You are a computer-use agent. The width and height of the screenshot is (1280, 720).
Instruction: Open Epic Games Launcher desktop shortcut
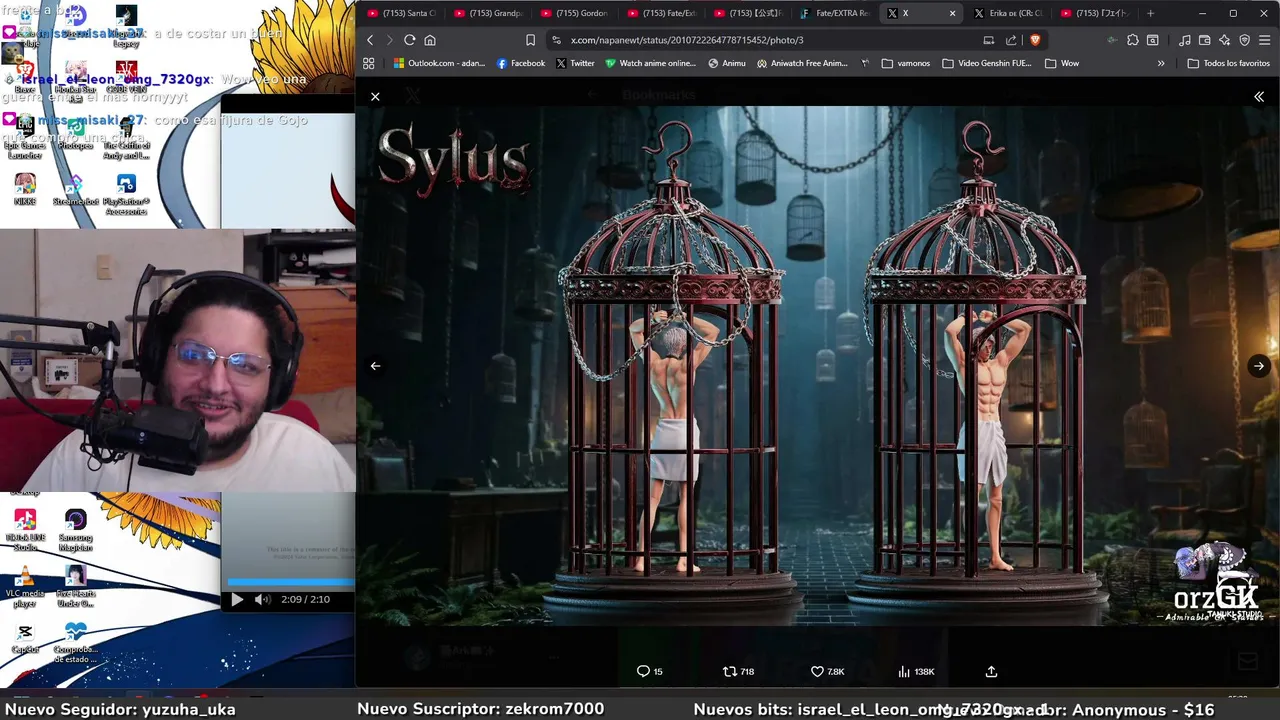click(25, 138)
